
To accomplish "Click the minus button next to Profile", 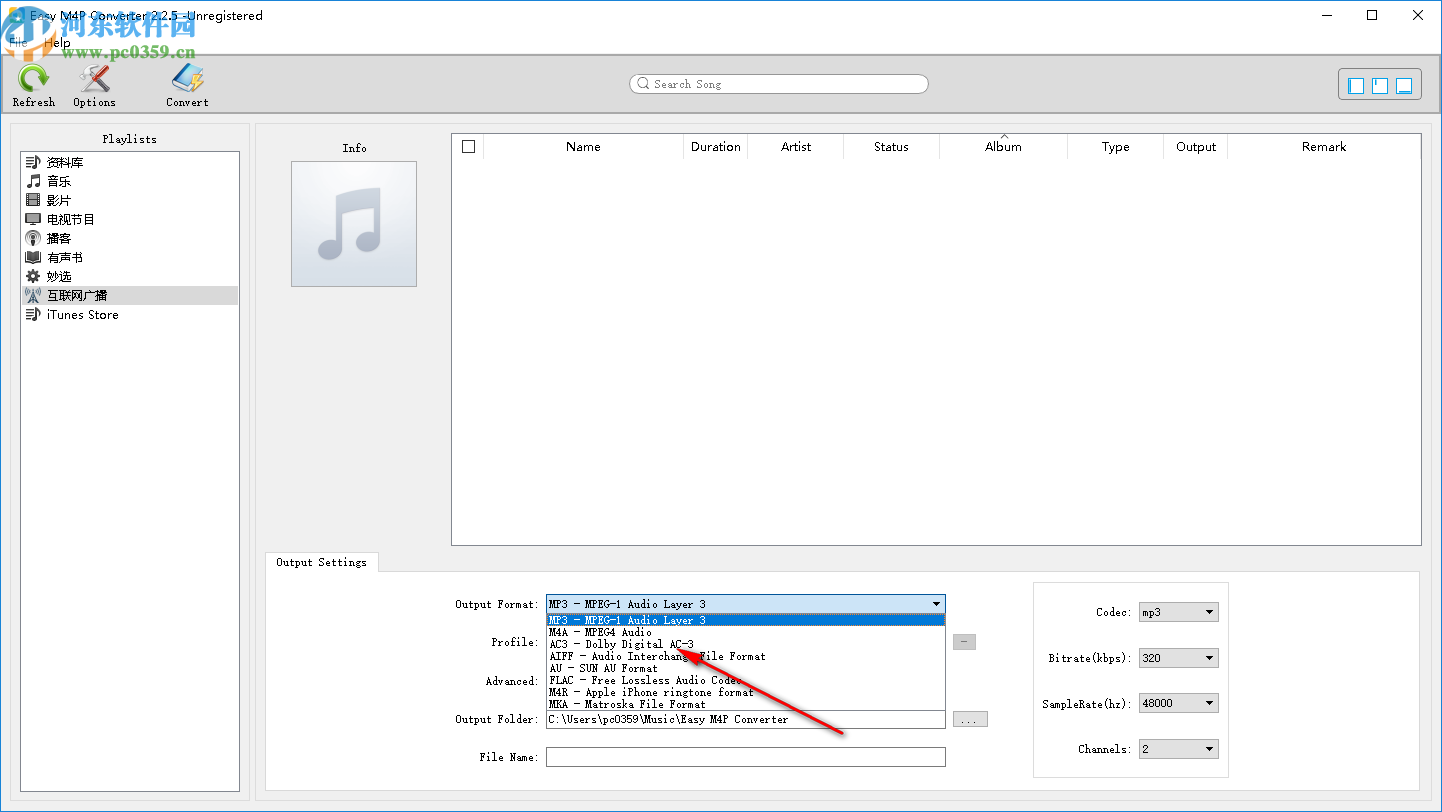I will tap(963, 641).
